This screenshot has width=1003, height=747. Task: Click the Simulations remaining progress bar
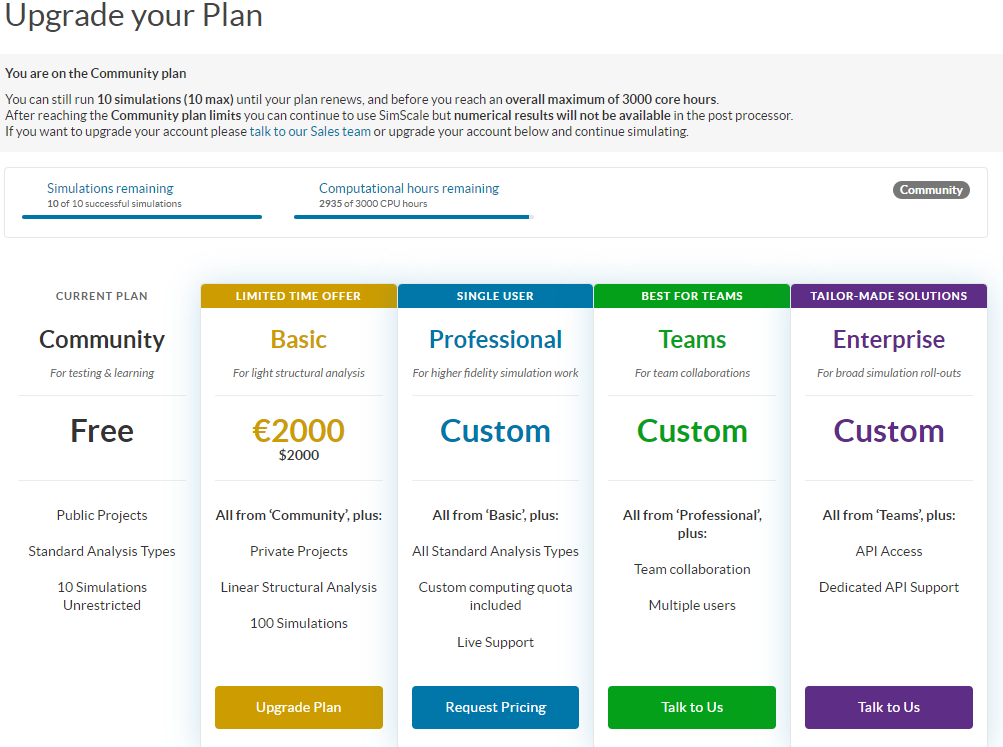[x=142, y=216]
